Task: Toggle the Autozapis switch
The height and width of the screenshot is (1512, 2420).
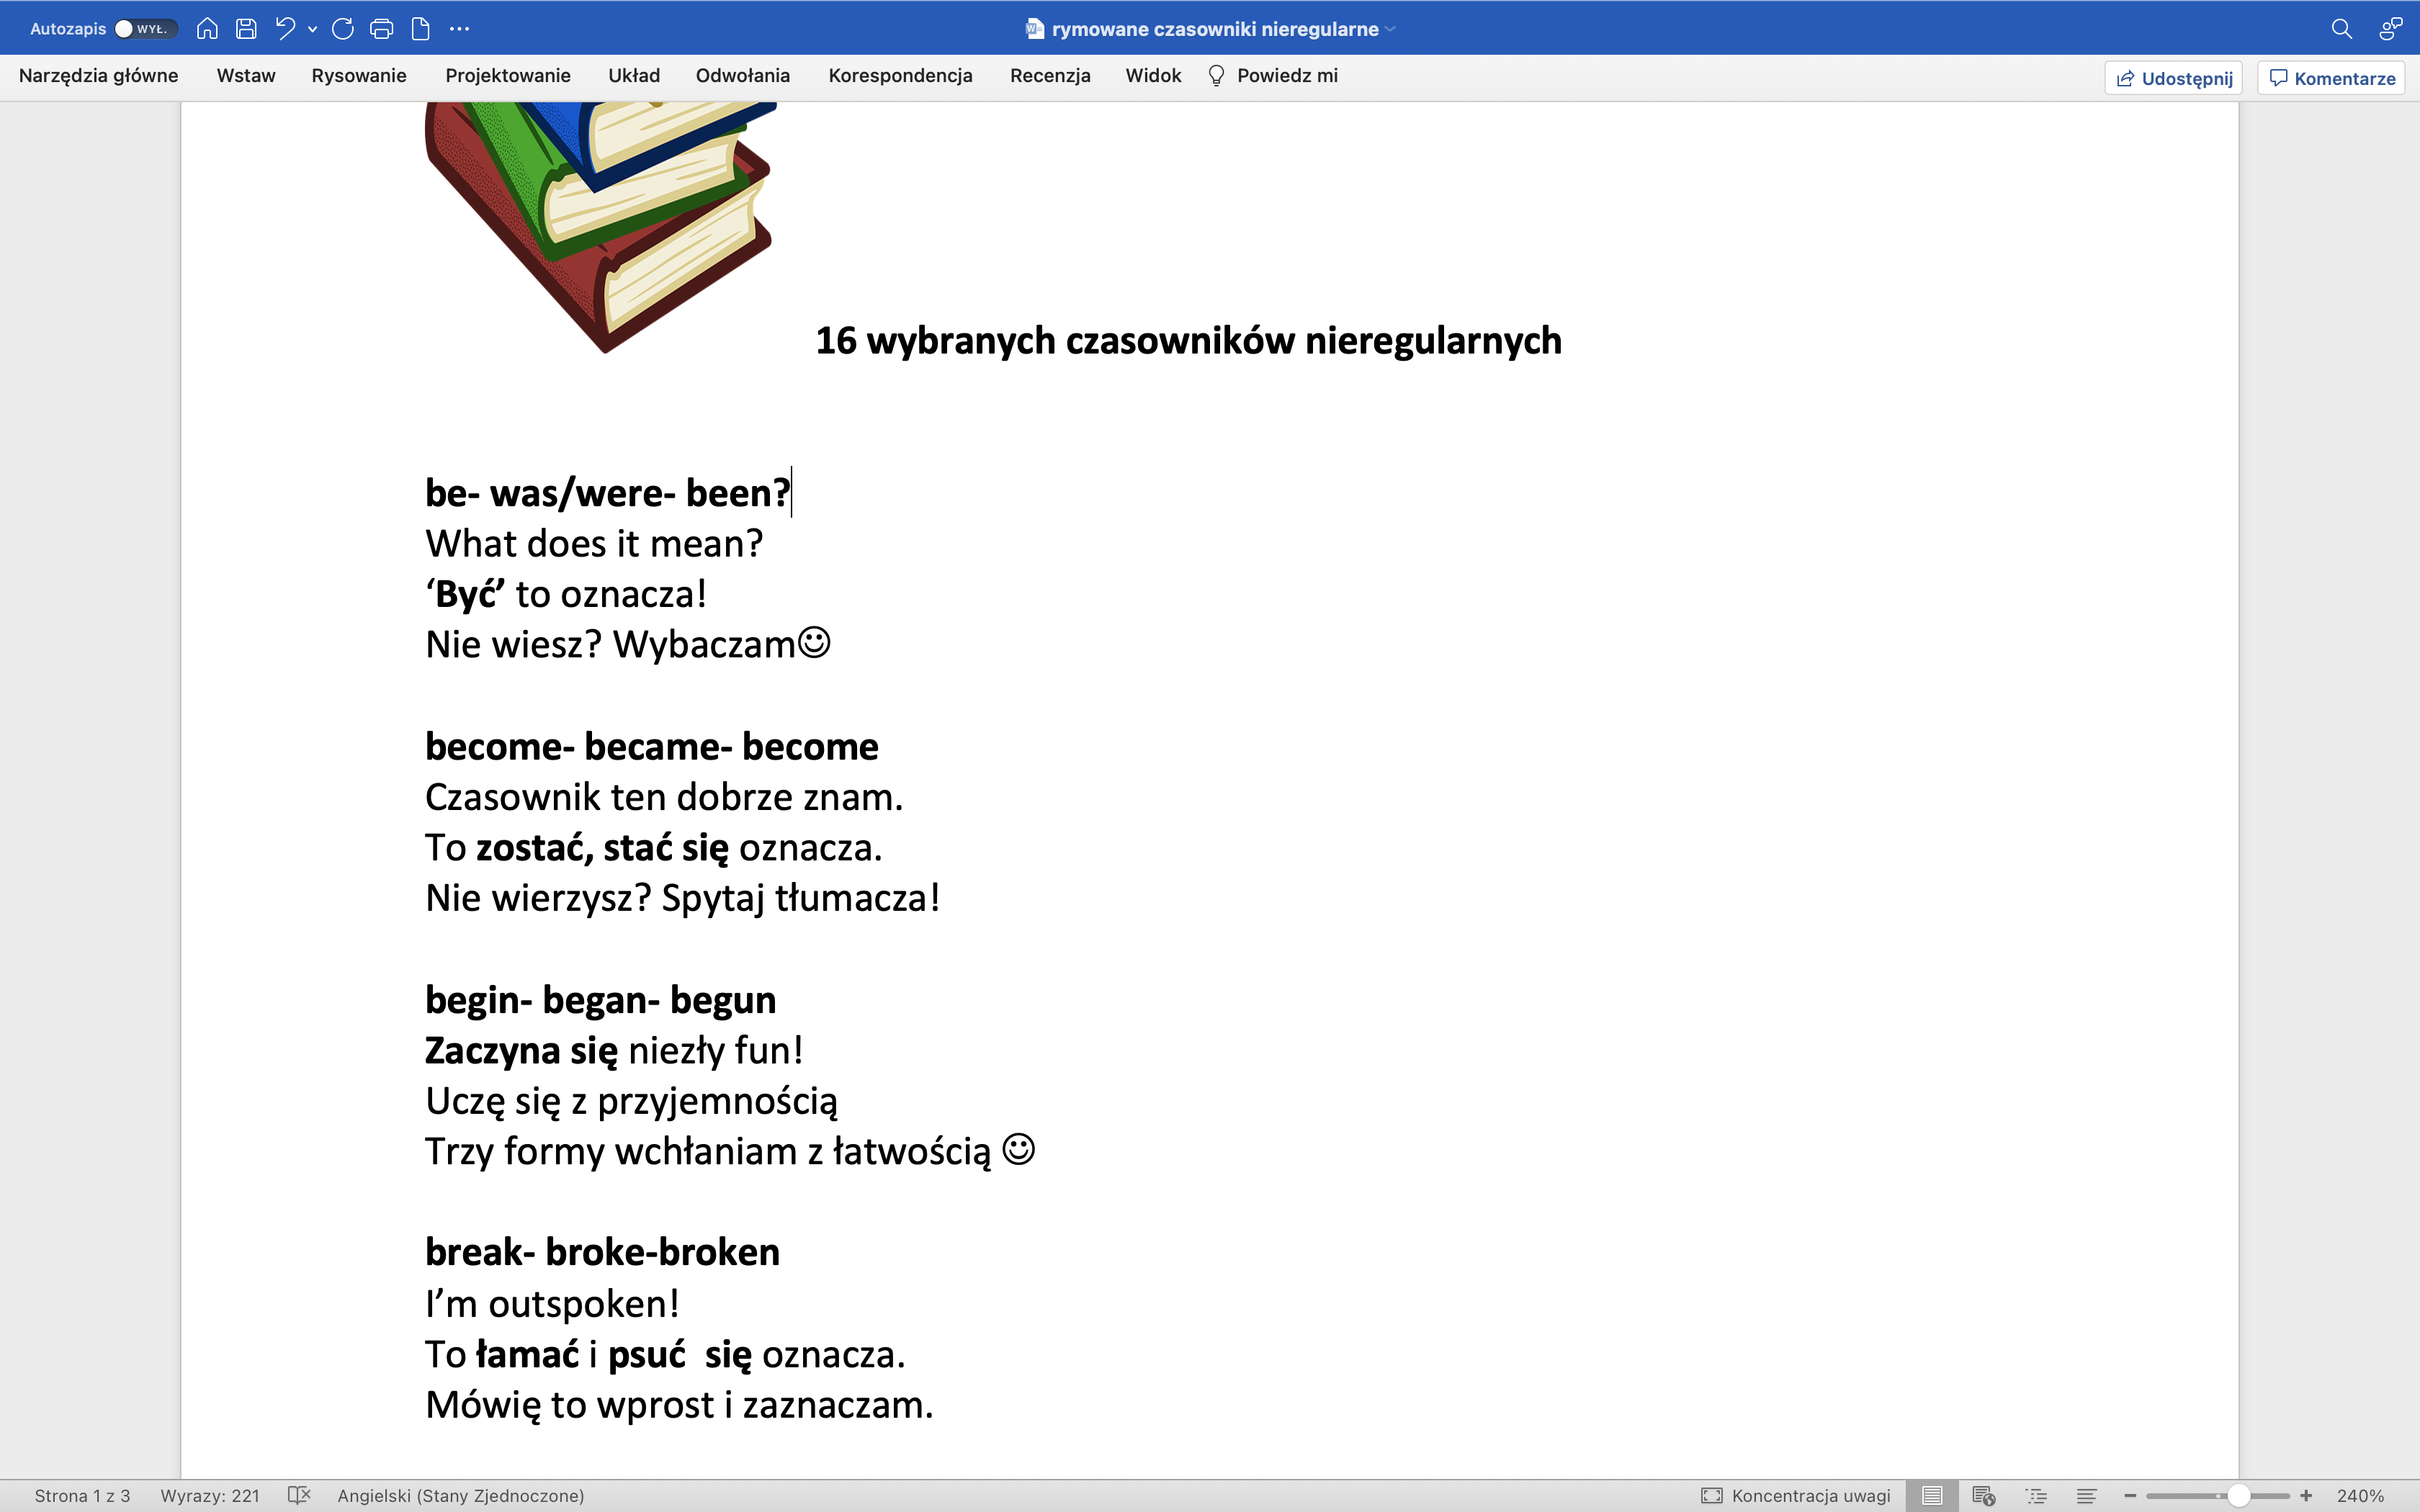Action: [145, 29]
